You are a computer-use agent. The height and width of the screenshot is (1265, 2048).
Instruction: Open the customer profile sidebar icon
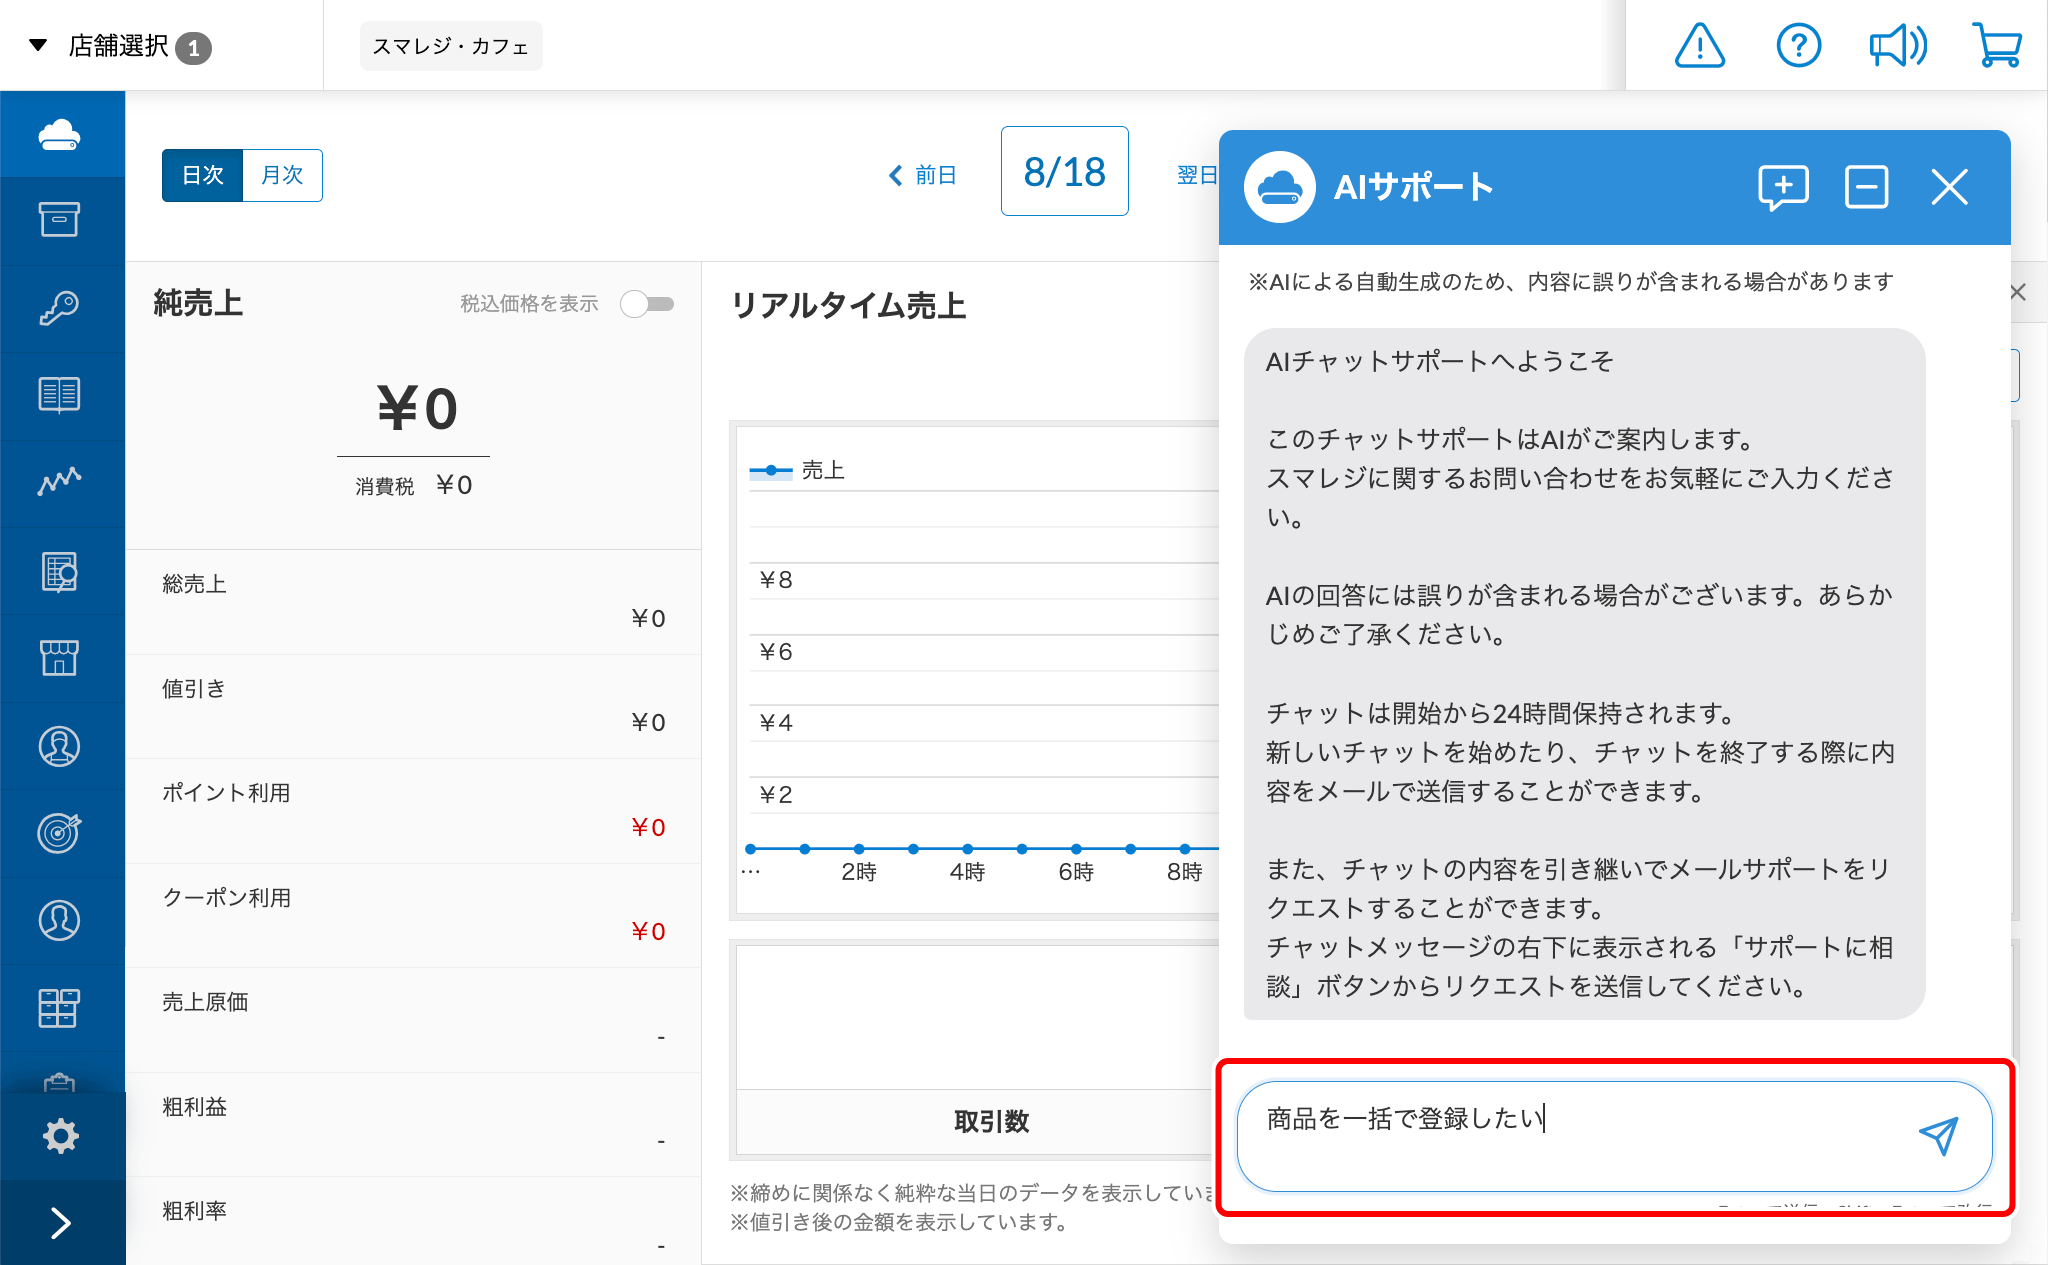[x=60, y=920]
